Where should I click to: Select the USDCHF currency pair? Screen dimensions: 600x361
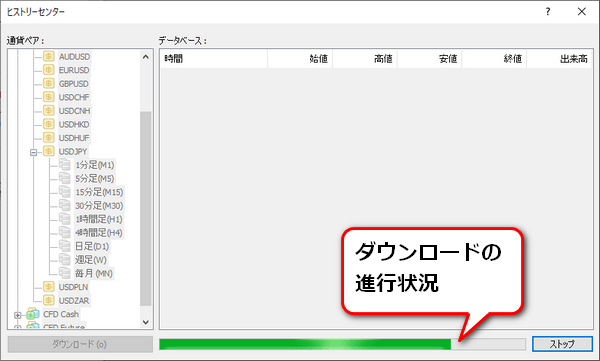(x=74, y=97)
